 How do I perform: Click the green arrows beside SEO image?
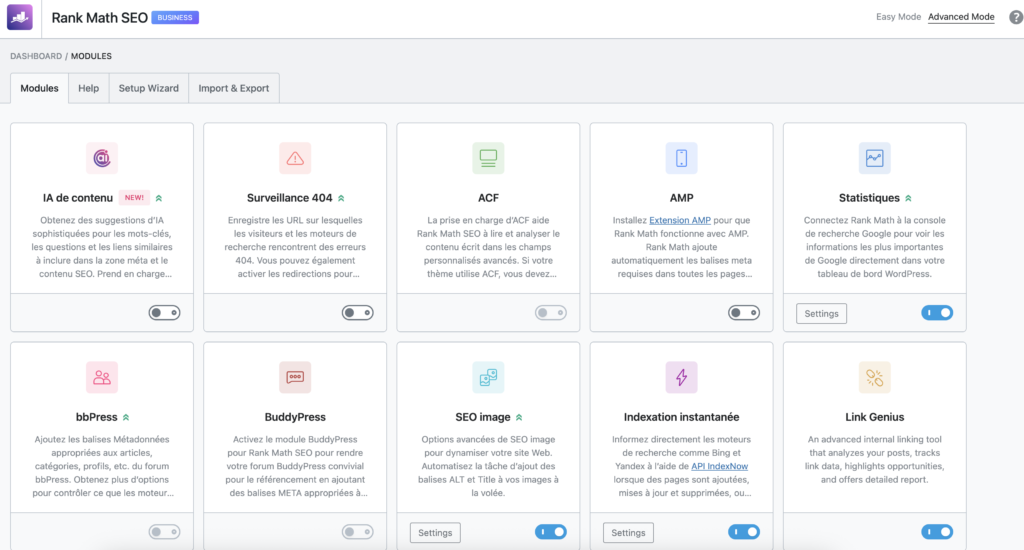pos(519,417)
